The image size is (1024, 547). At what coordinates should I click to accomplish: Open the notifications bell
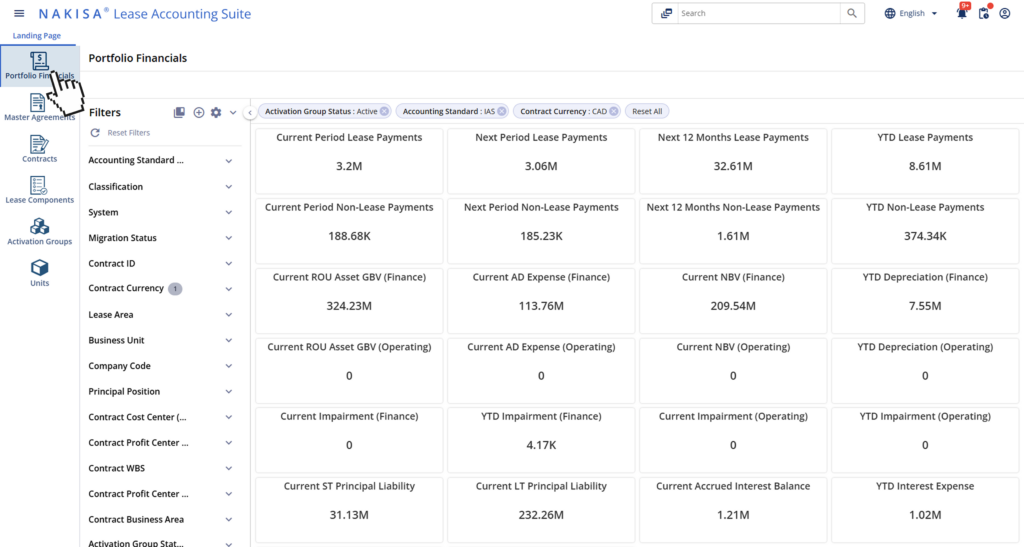click(961, 13)
